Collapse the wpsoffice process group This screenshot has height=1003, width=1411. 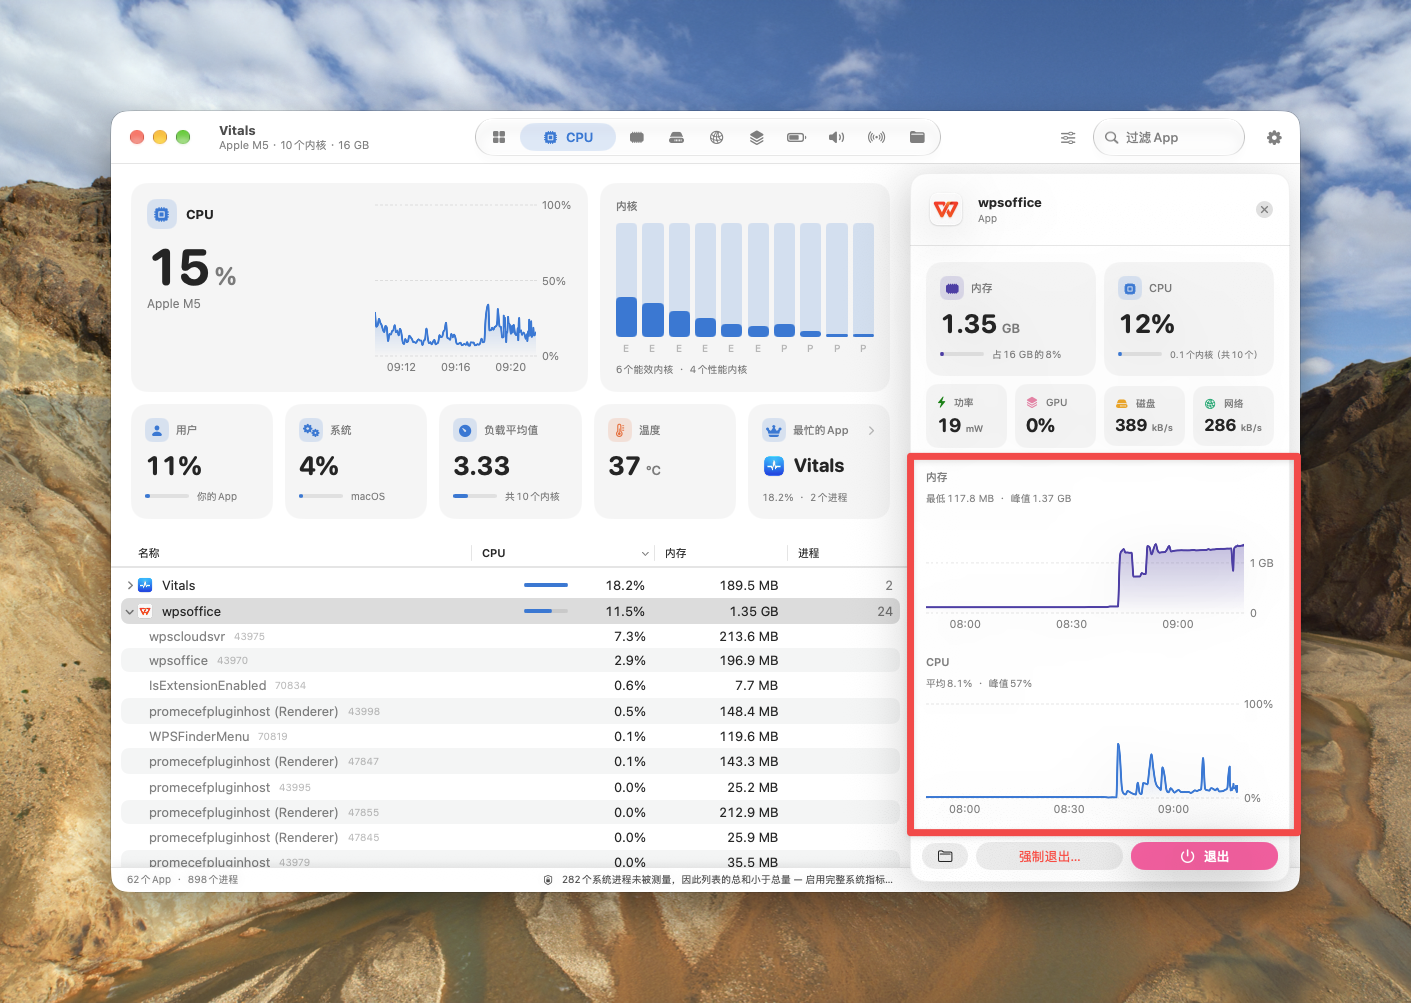point(130,611)
